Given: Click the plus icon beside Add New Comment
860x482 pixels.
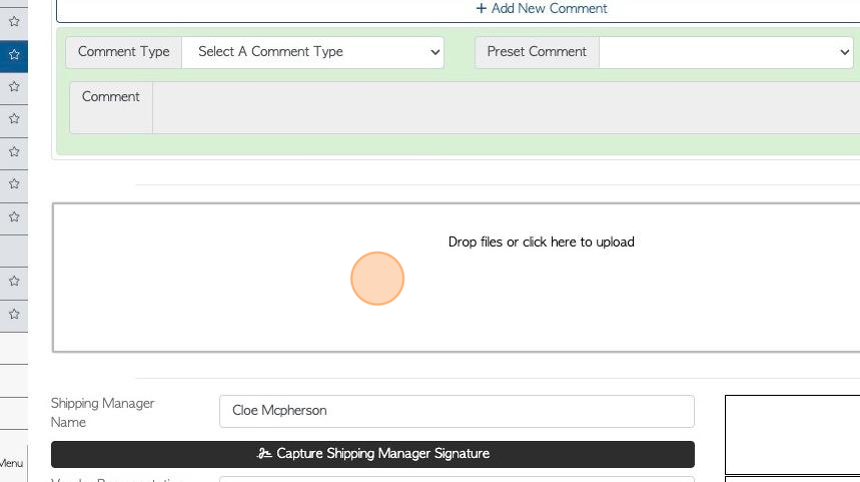Looking at the screenshot, I should 481,8.
